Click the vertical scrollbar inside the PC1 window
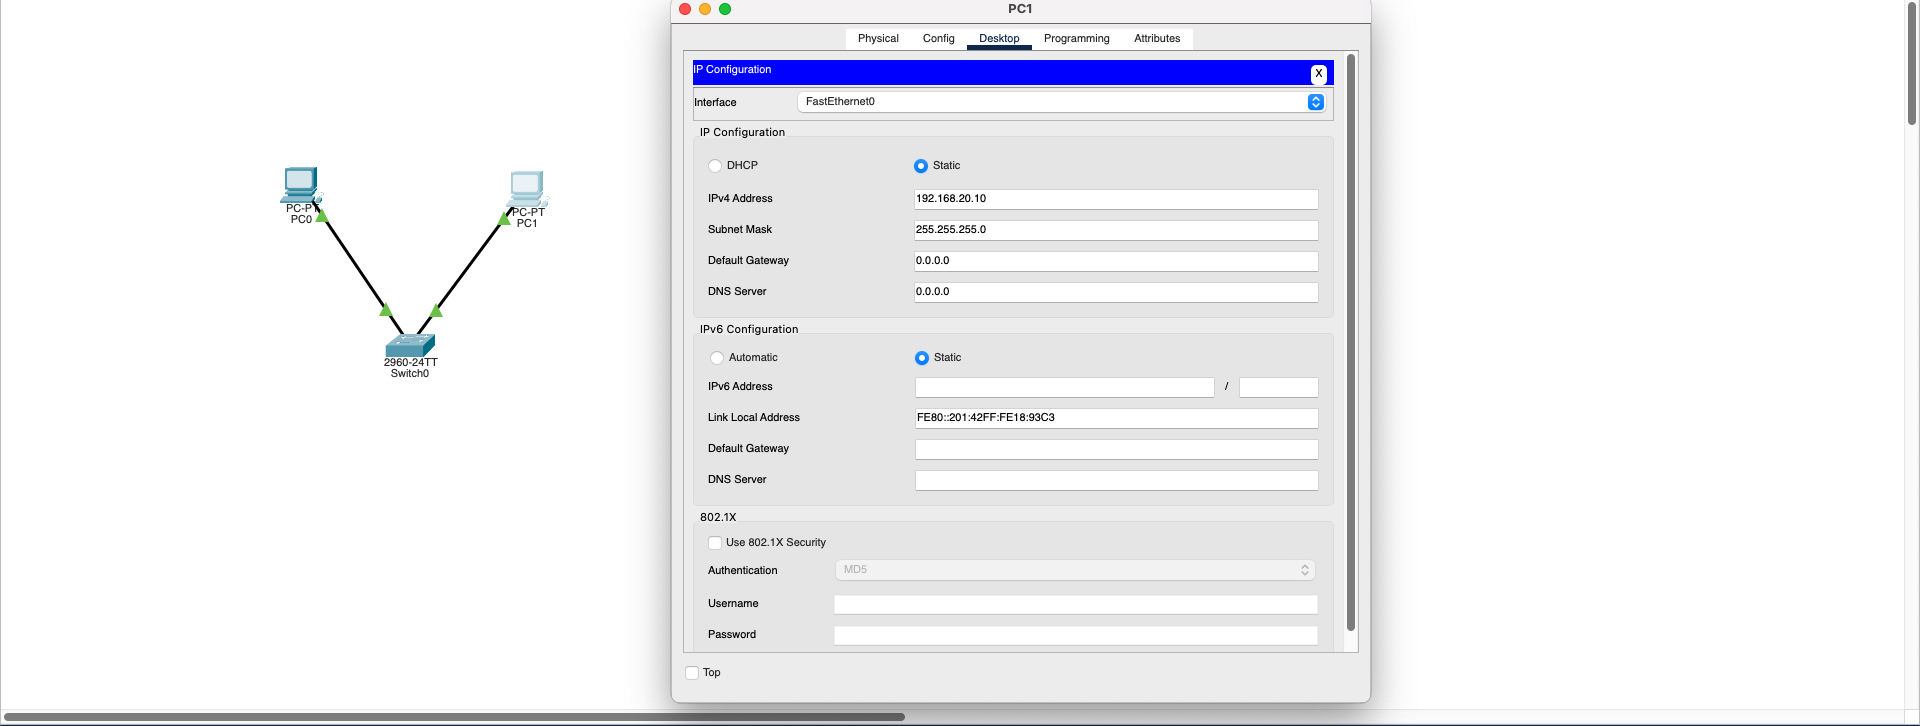This screenshot has width=1920, height=726. point(1351,342)
